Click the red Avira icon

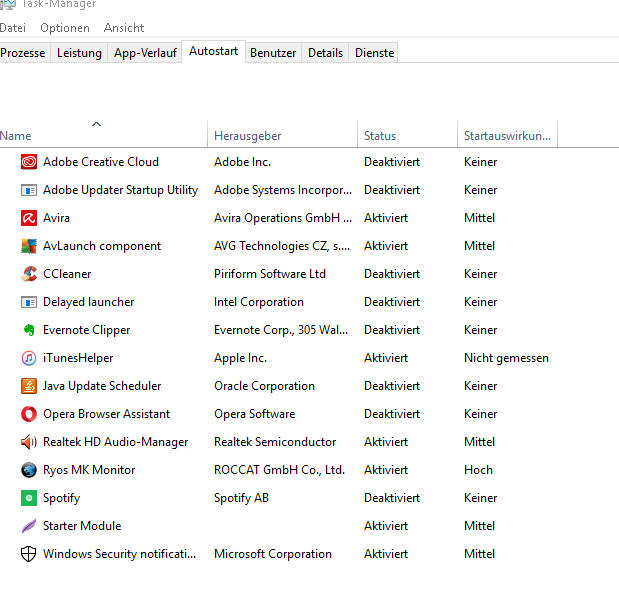coord(29,218)
